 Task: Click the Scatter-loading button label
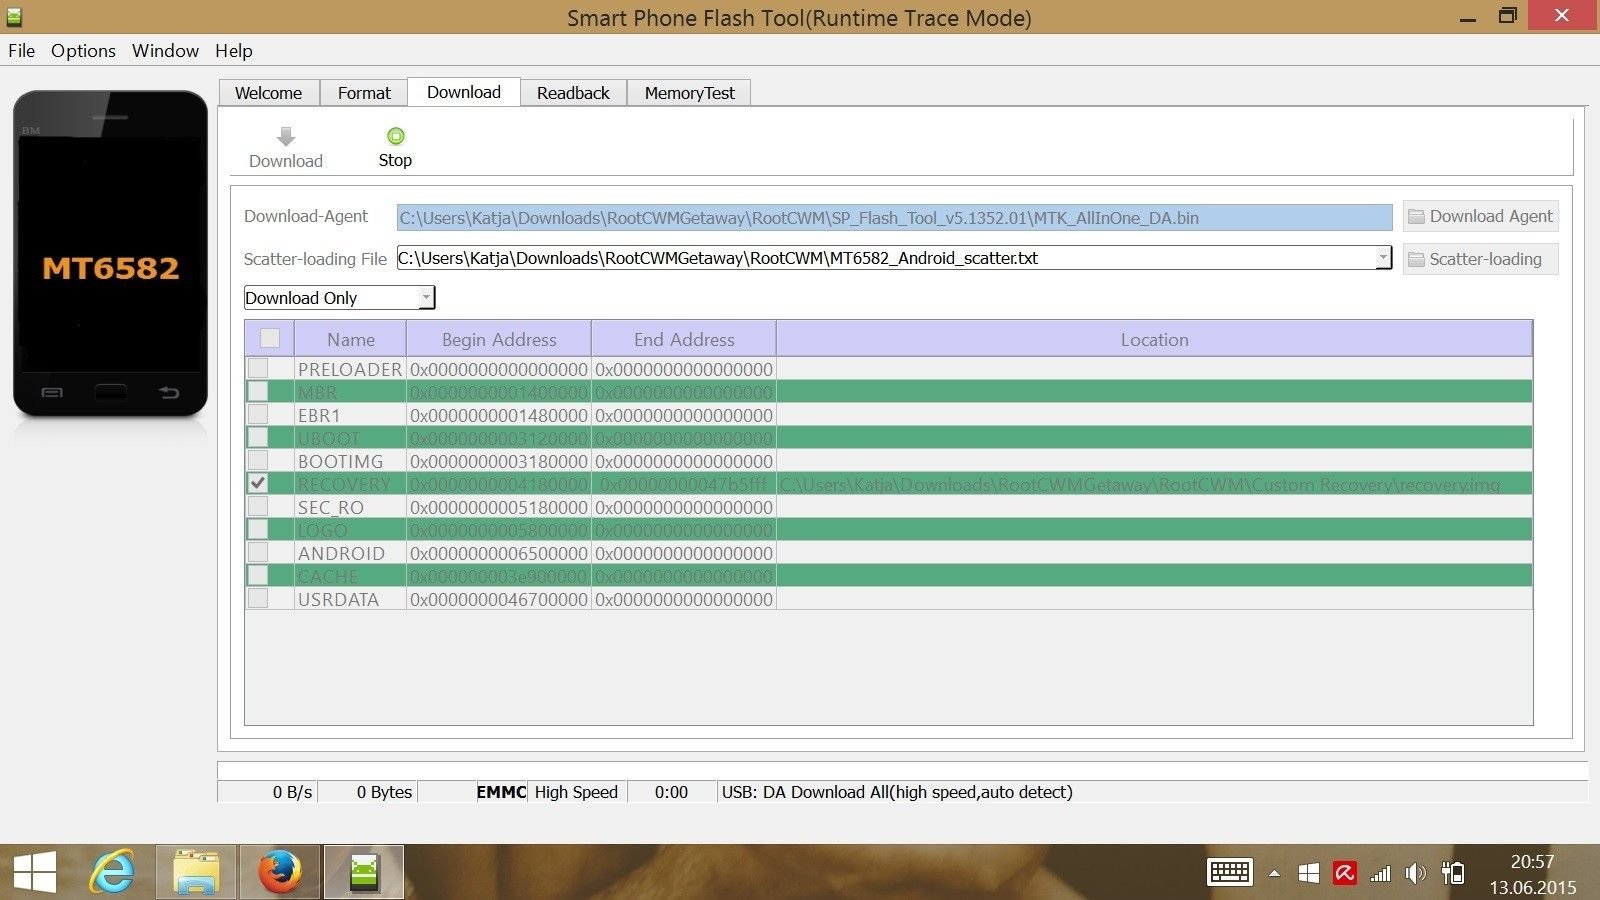point(1485,259)
